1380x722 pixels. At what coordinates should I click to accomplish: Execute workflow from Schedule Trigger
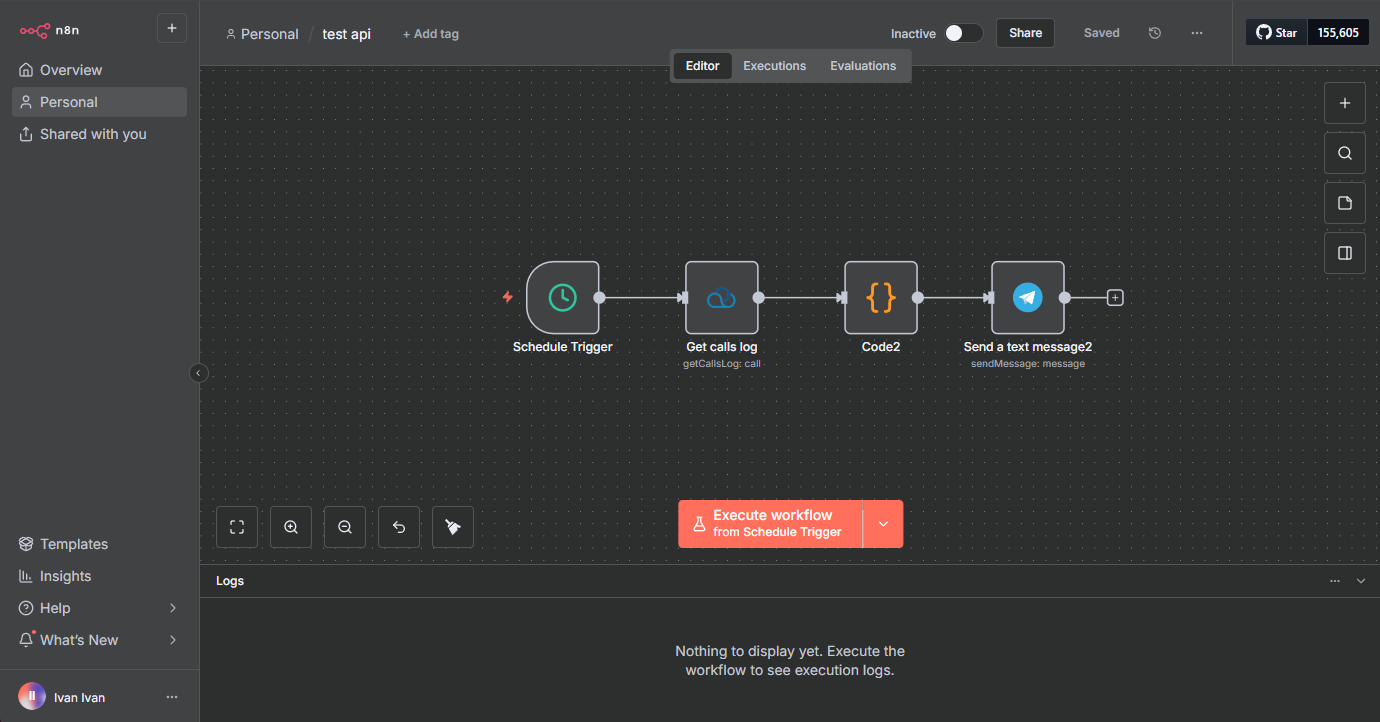[770, 523]
